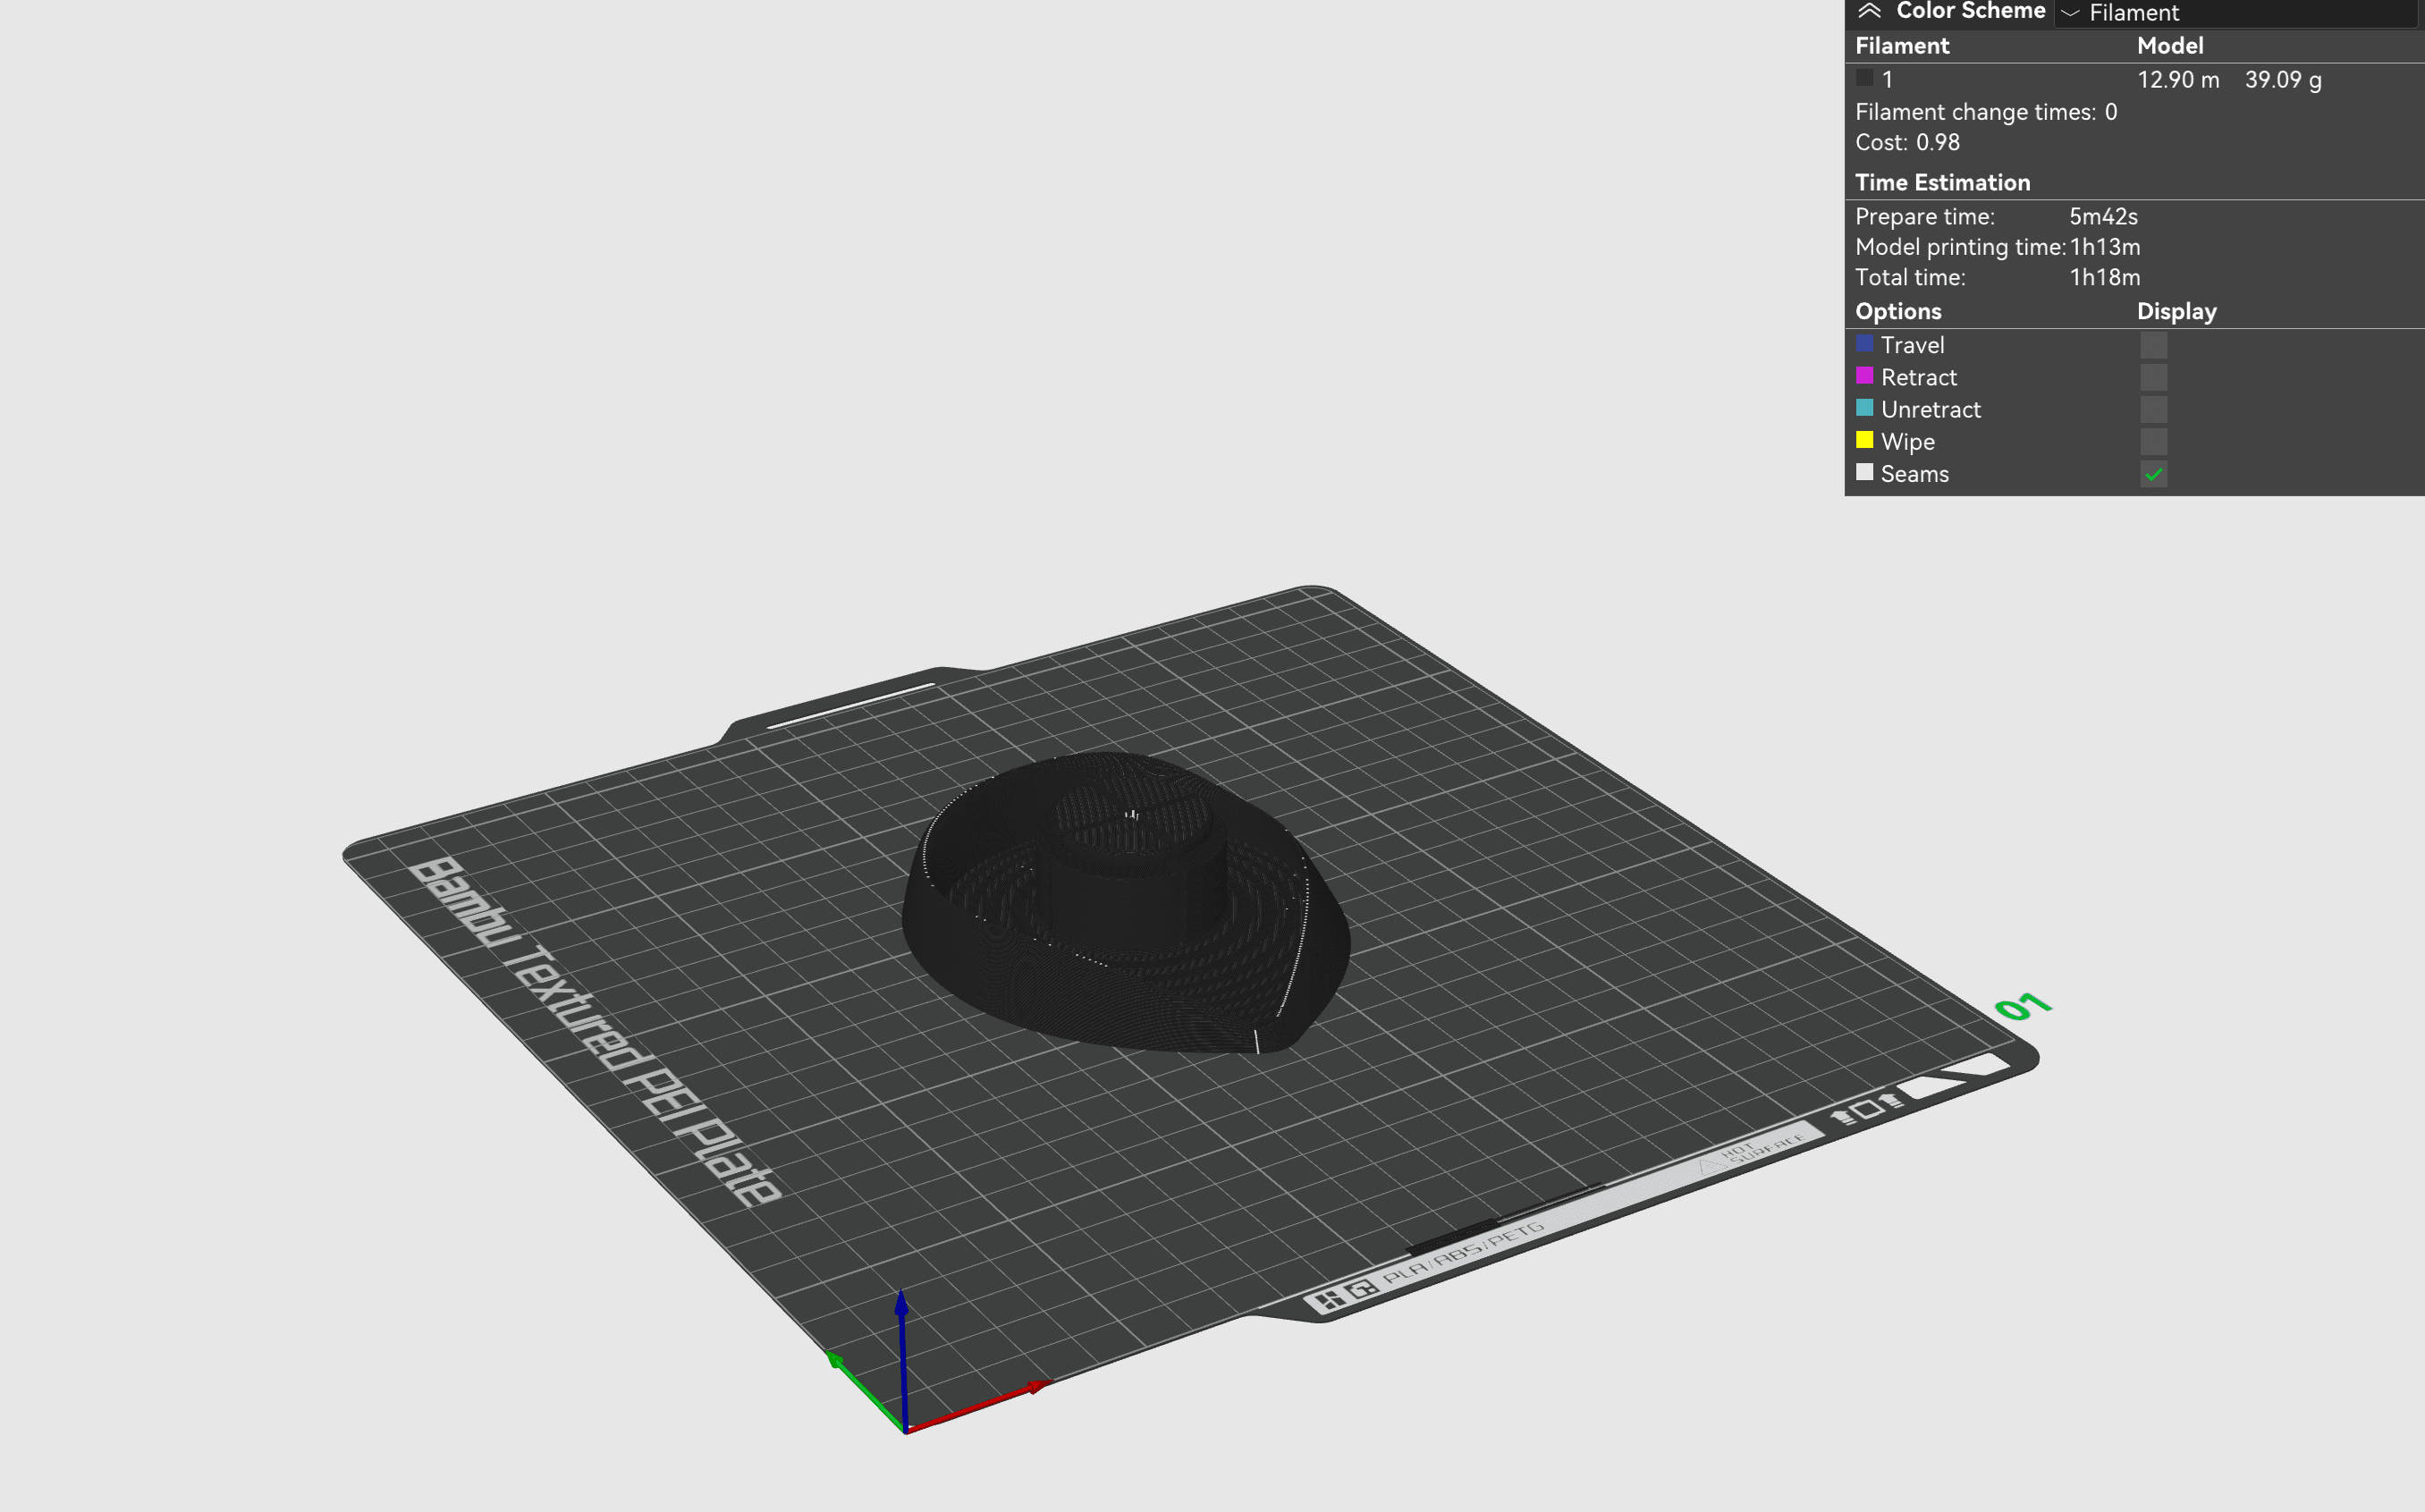Viewport: 2425px width, 1512px height.
Task: Click the Wipe yellow color swatch
Action: [1864, 439]
